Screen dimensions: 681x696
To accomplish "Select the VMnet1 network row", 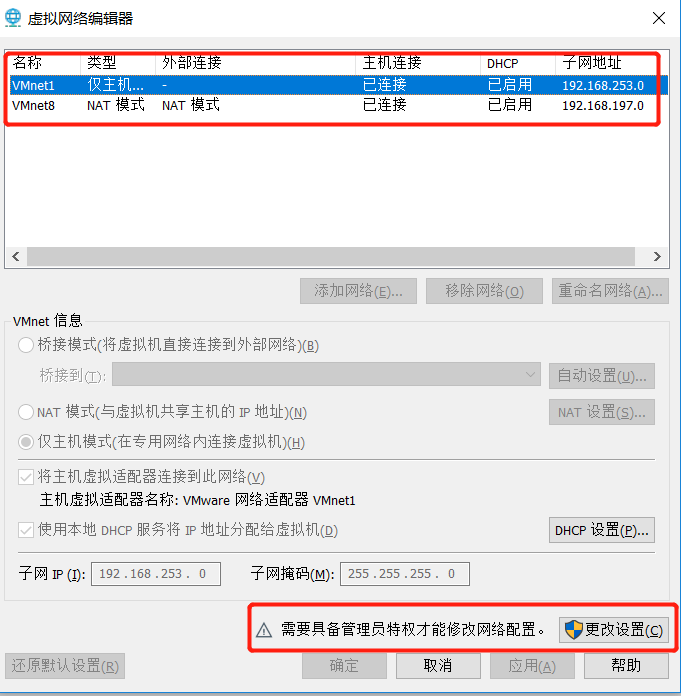I will (x=339, y=85).
